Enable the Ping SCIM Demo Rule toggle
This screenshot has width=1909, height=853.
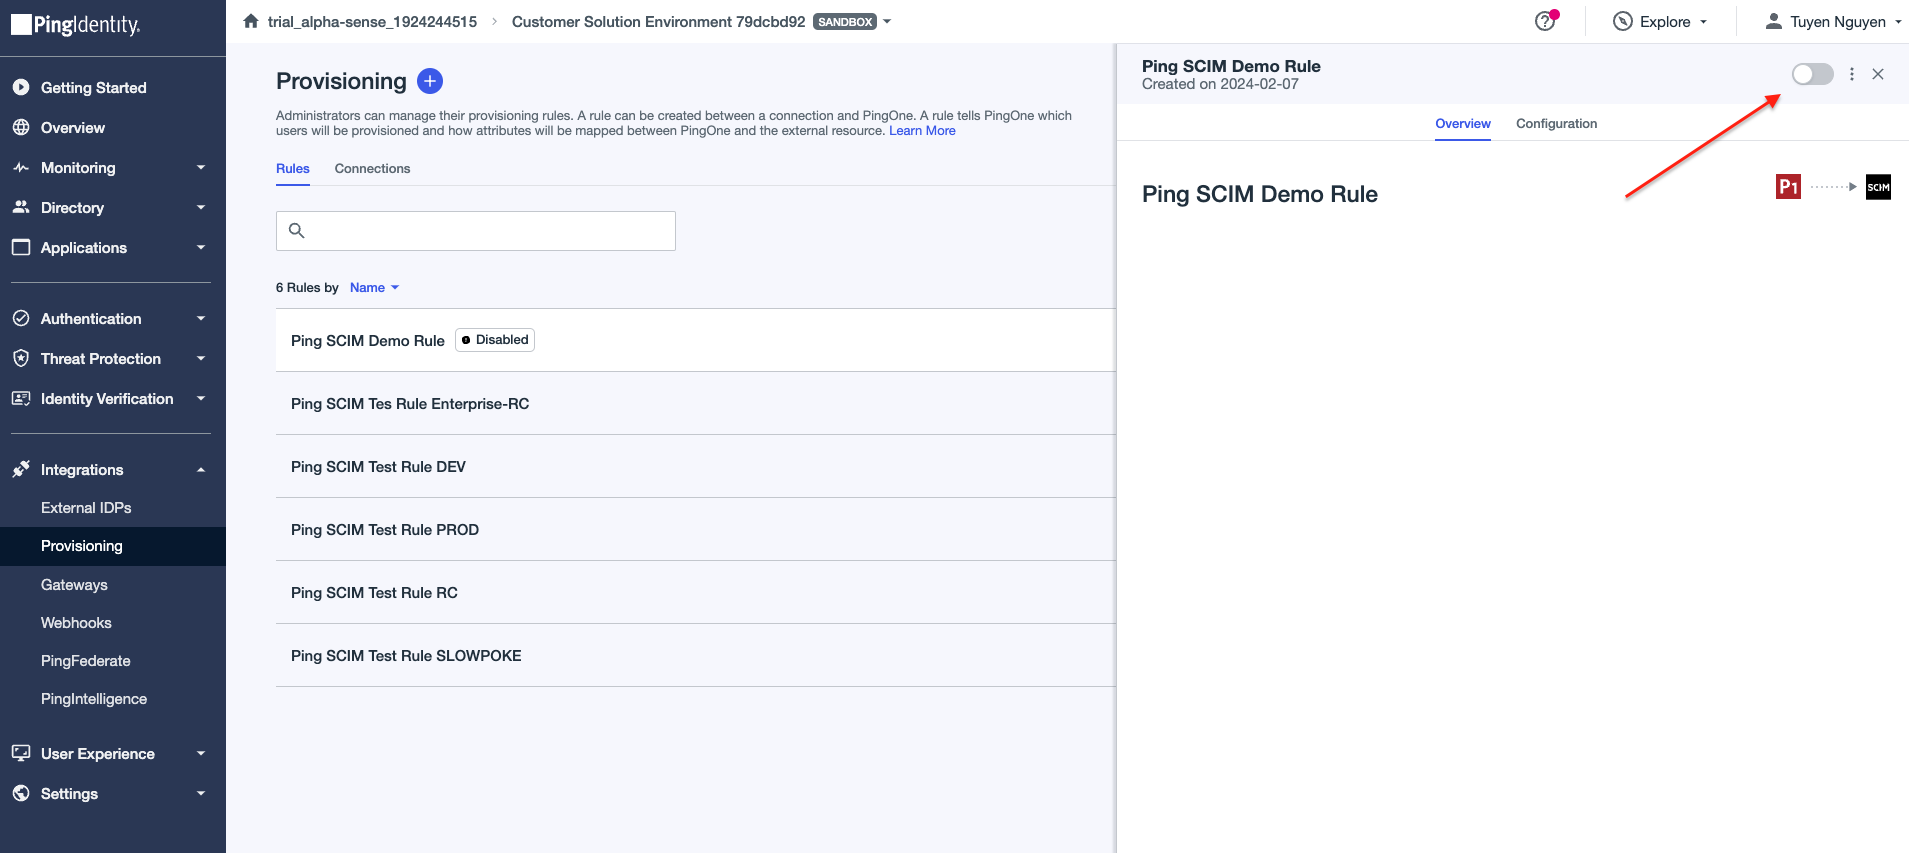pyautogui.click(x=1812, y=74)
